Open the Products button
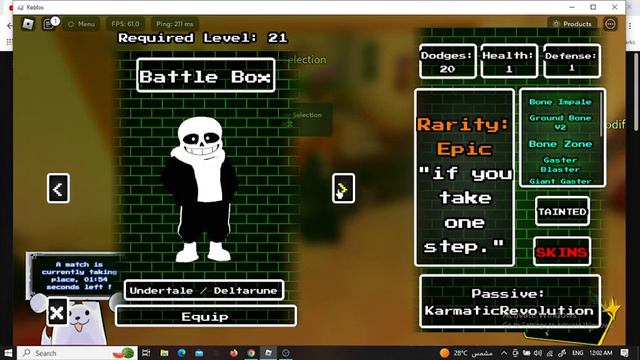640x360 pixels. [x=572, y=24]
